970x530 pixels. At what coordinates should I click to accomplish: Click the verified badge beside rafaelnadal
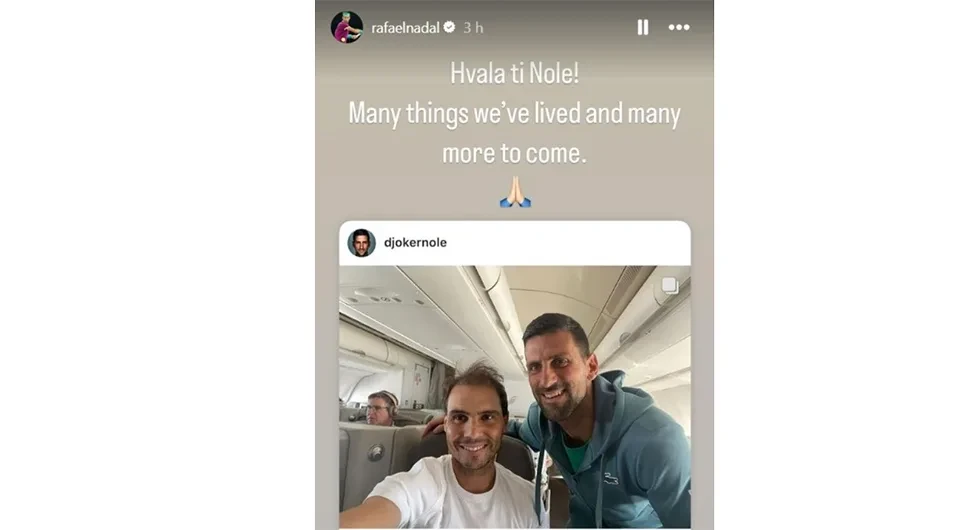(450, 27)
